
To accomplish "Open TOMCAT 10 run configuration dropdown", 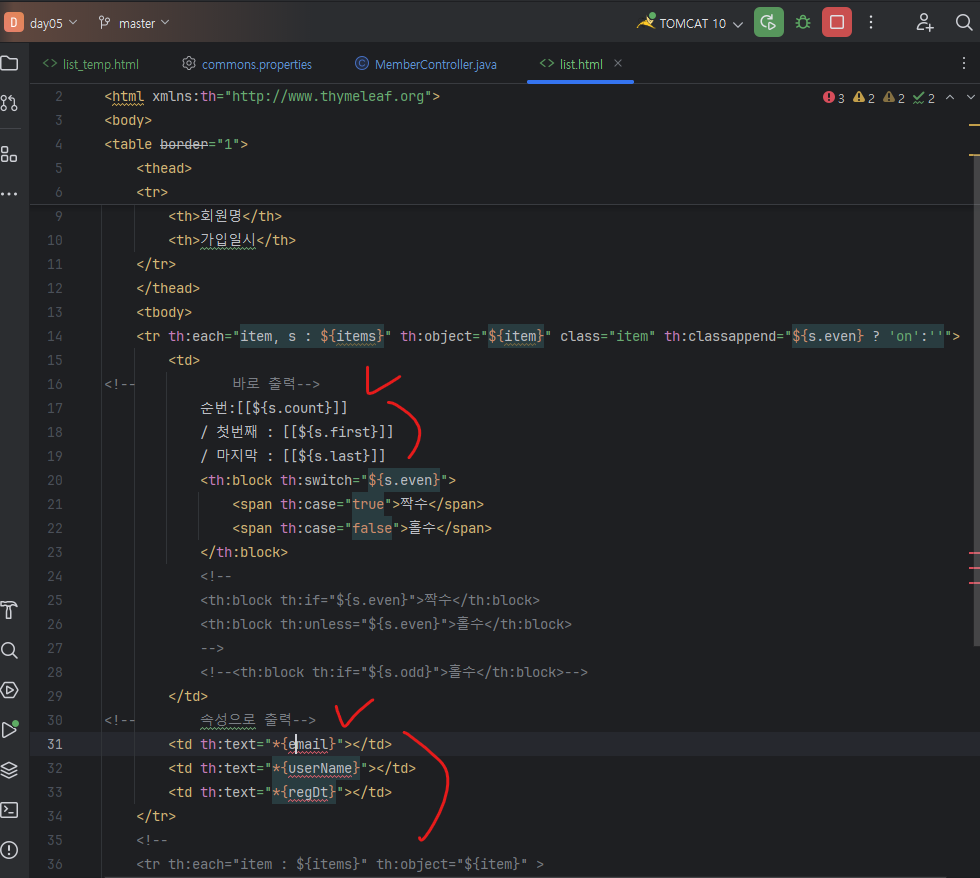I will [701, 23].
